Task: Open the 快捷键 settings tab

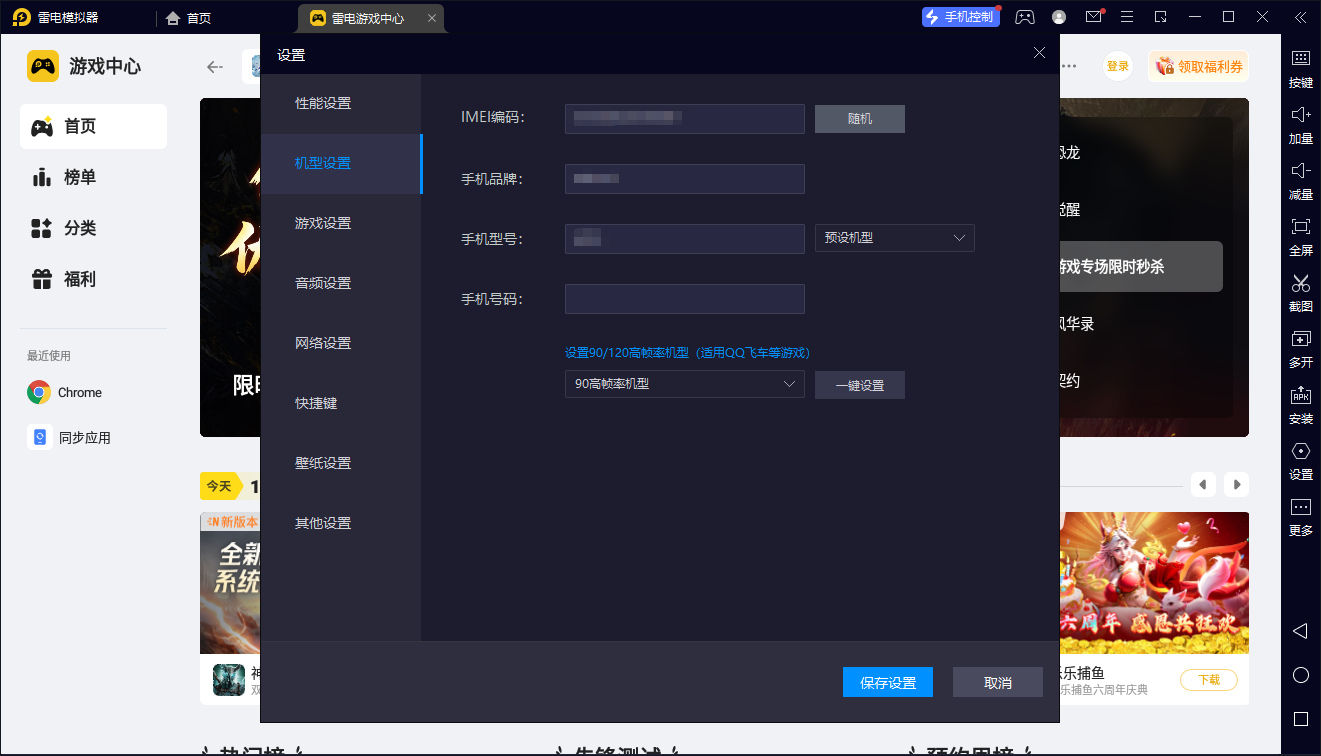Action: click(316, 404)
